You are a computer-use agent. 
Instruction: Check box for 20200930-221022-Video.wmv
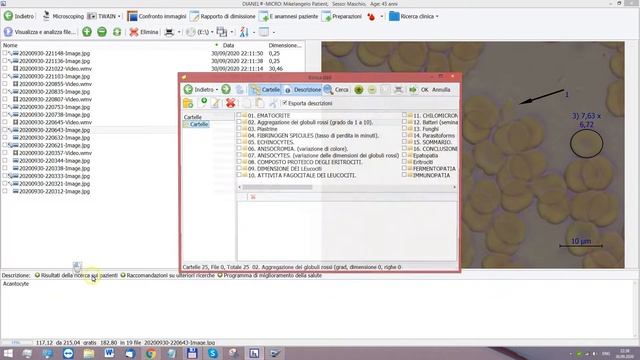(x=5, y=69)
